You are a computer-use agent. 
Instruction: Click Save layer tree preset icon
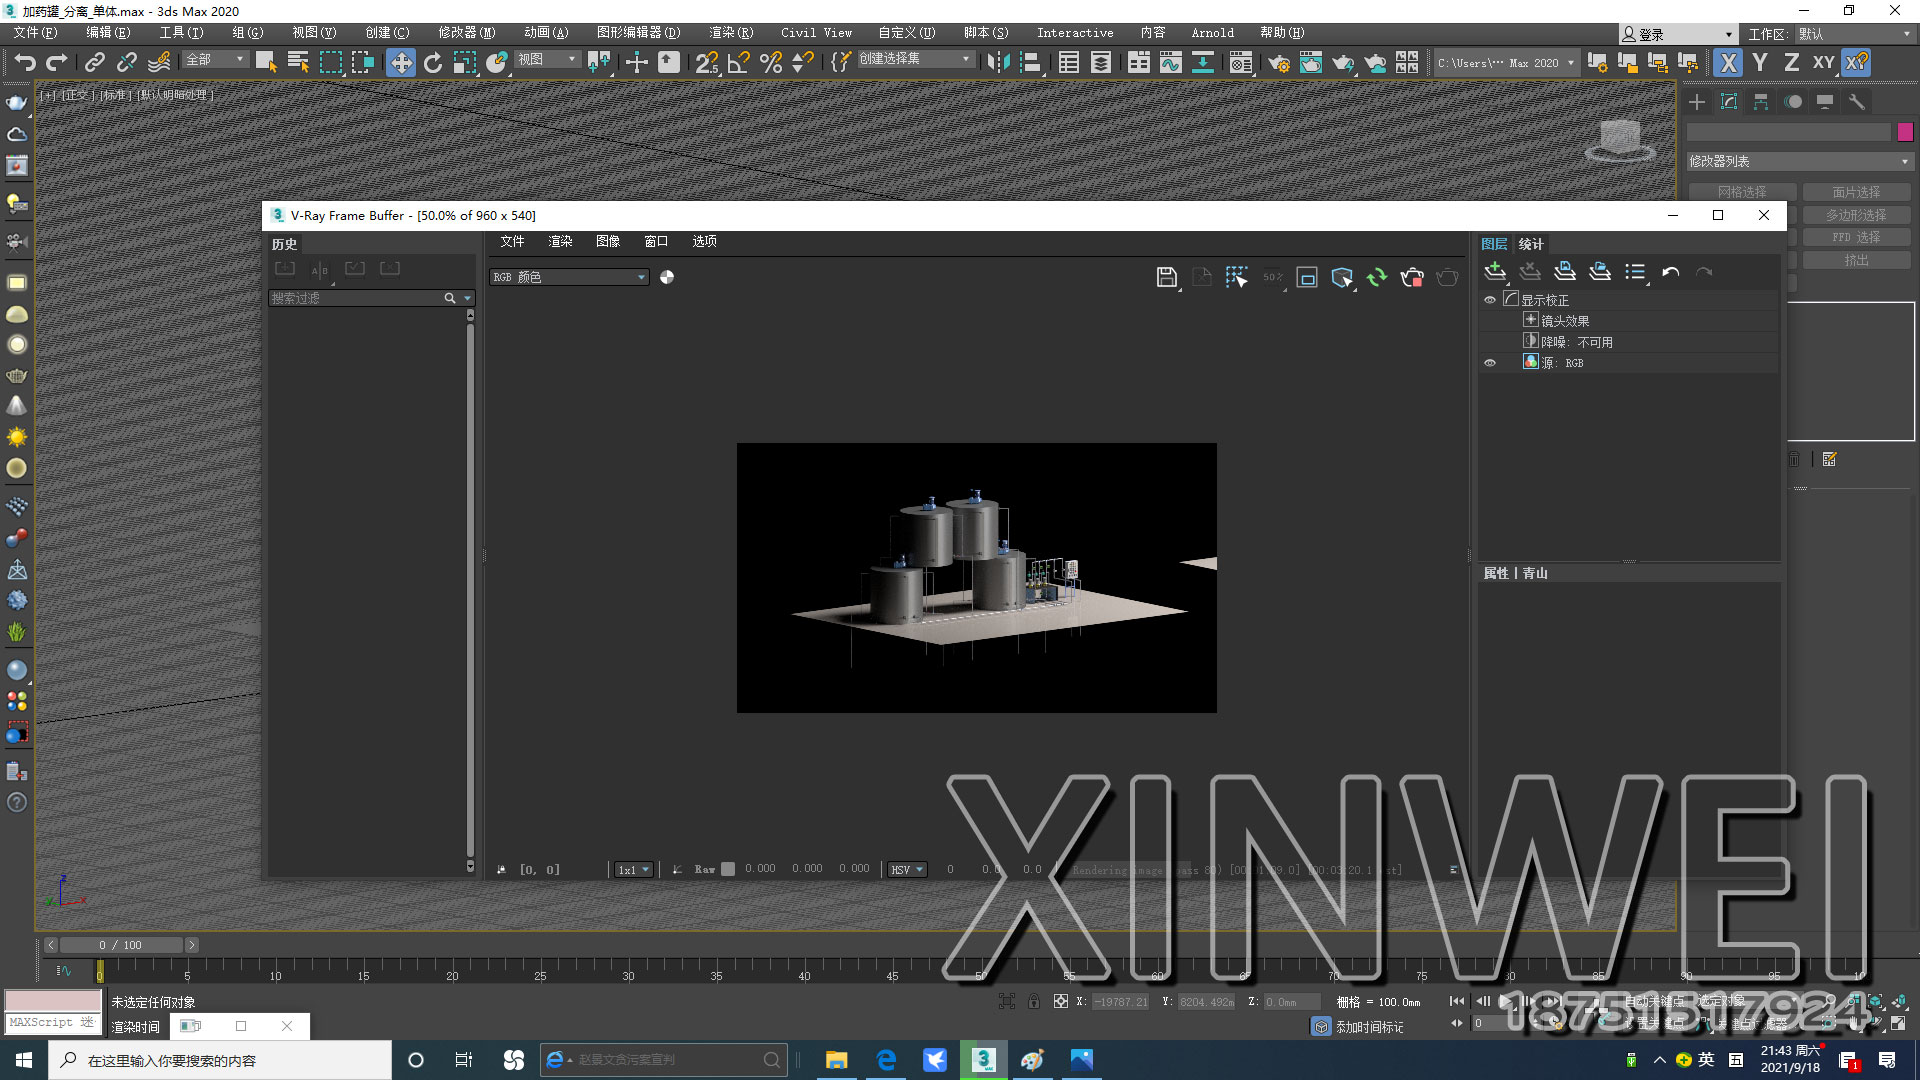pos(1565,271)
